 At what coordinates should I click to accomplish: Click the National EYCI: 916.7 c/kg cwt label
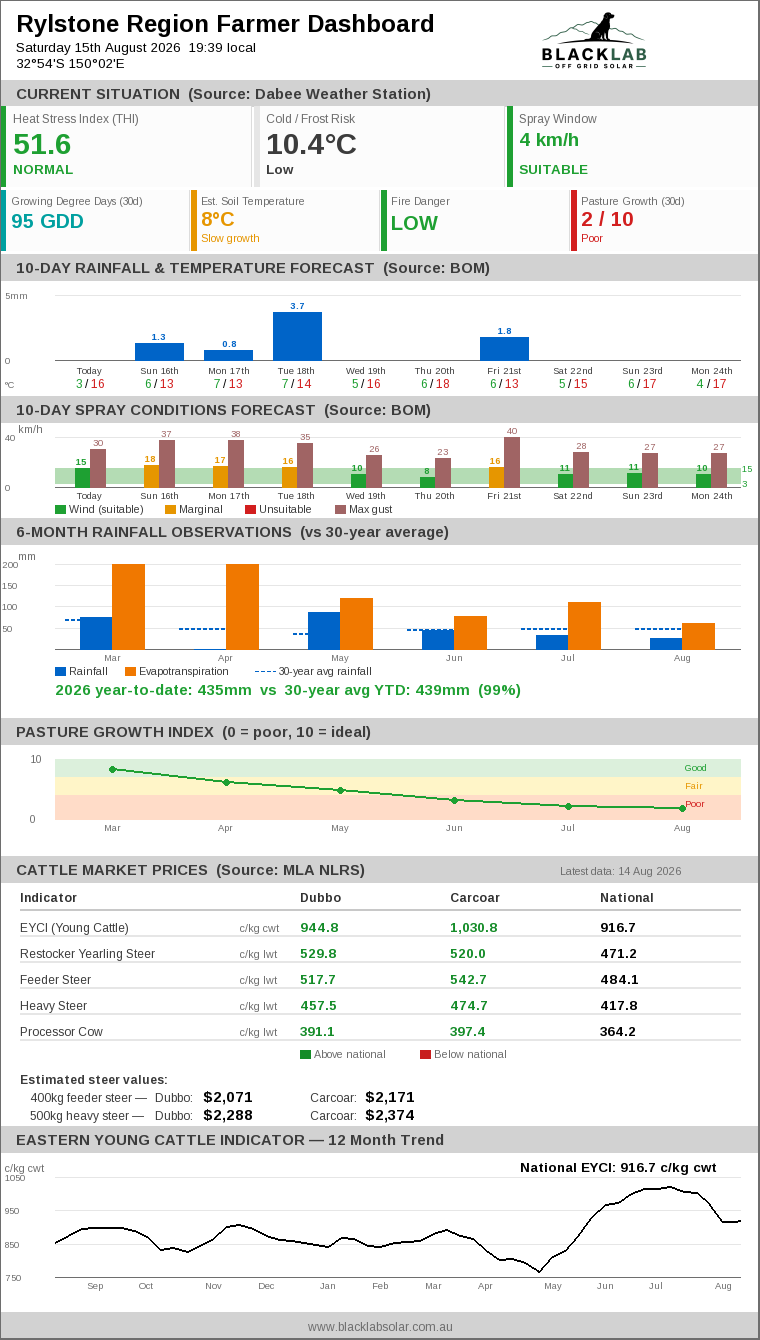point(618,1168)
